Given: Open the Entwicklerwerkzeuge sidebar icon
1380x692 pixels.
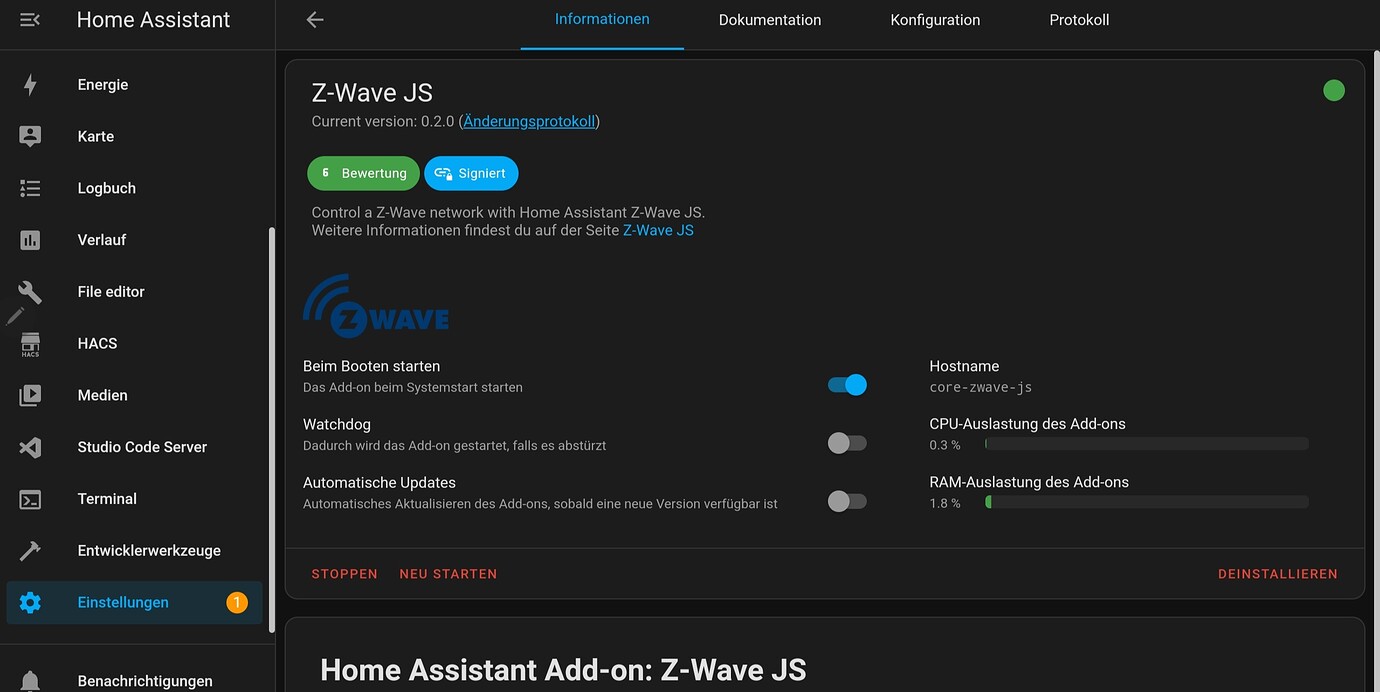Looking at the screenshot, I should 29,550.
